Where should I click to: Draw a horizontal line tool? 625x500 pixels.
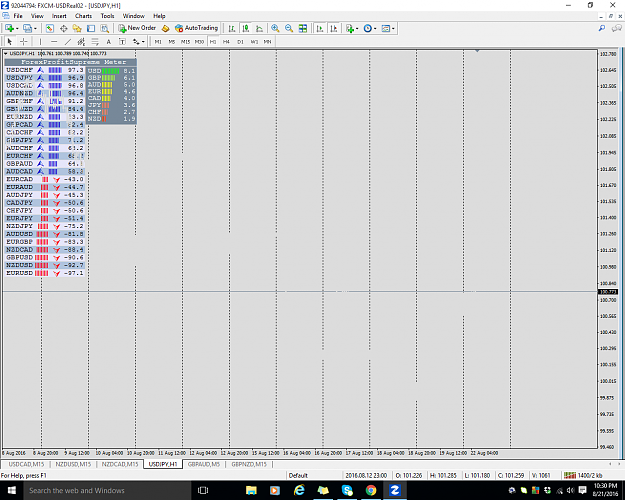point(54,41)
